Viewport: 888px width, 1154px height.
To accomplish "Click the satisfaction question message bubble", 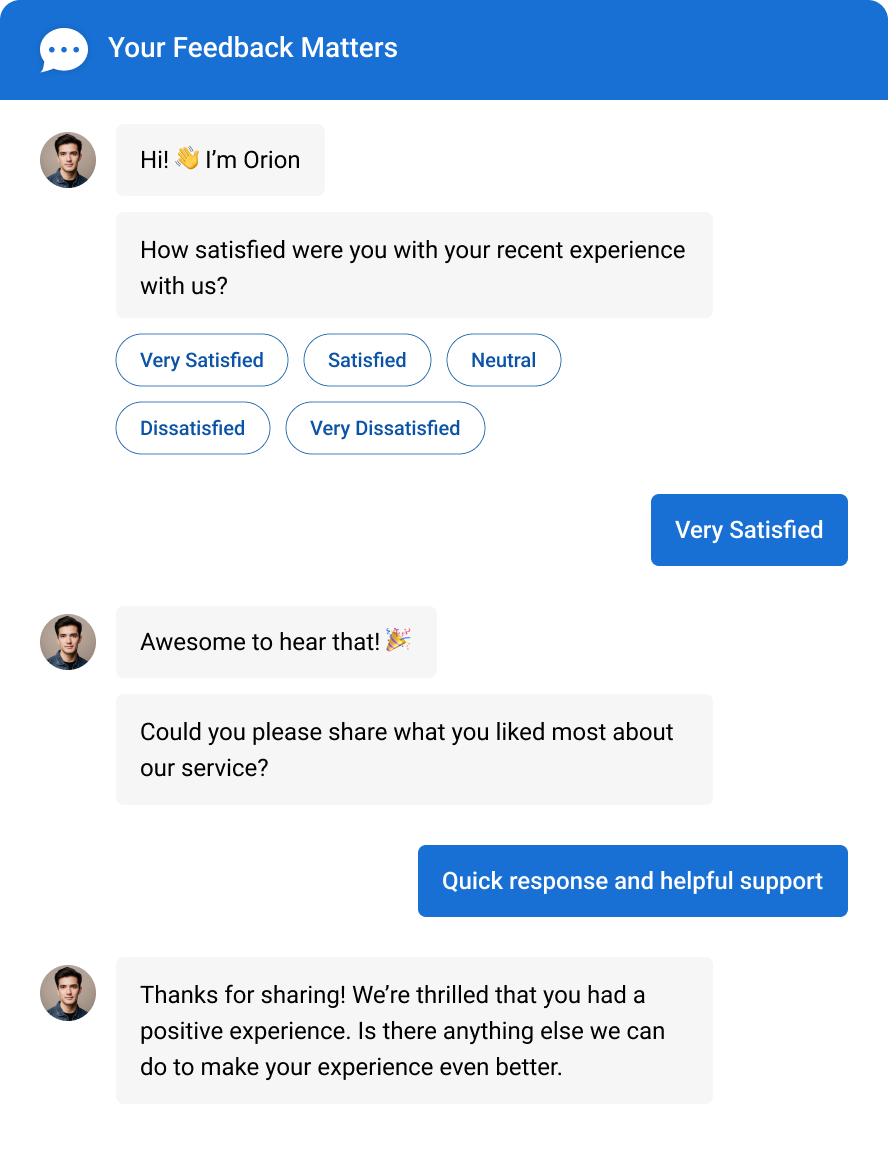I will pyautogui.click(x=414, y=265).
